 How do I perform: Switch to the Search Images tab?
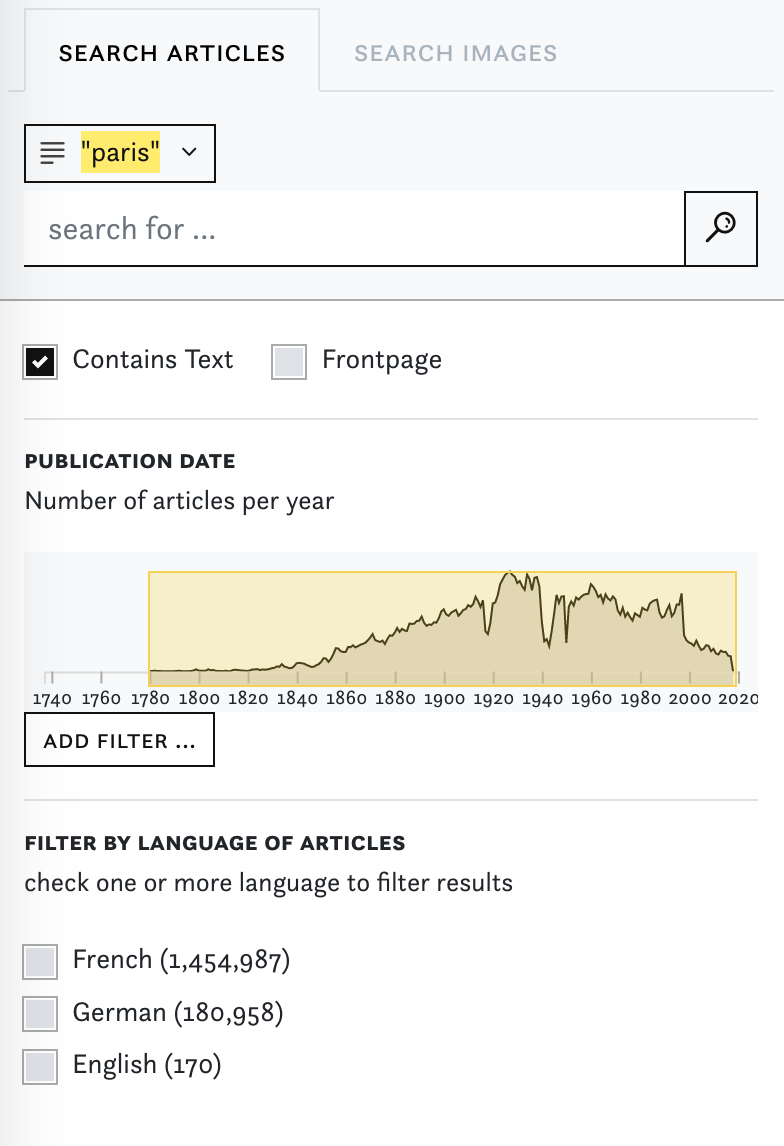pos(456,53)
